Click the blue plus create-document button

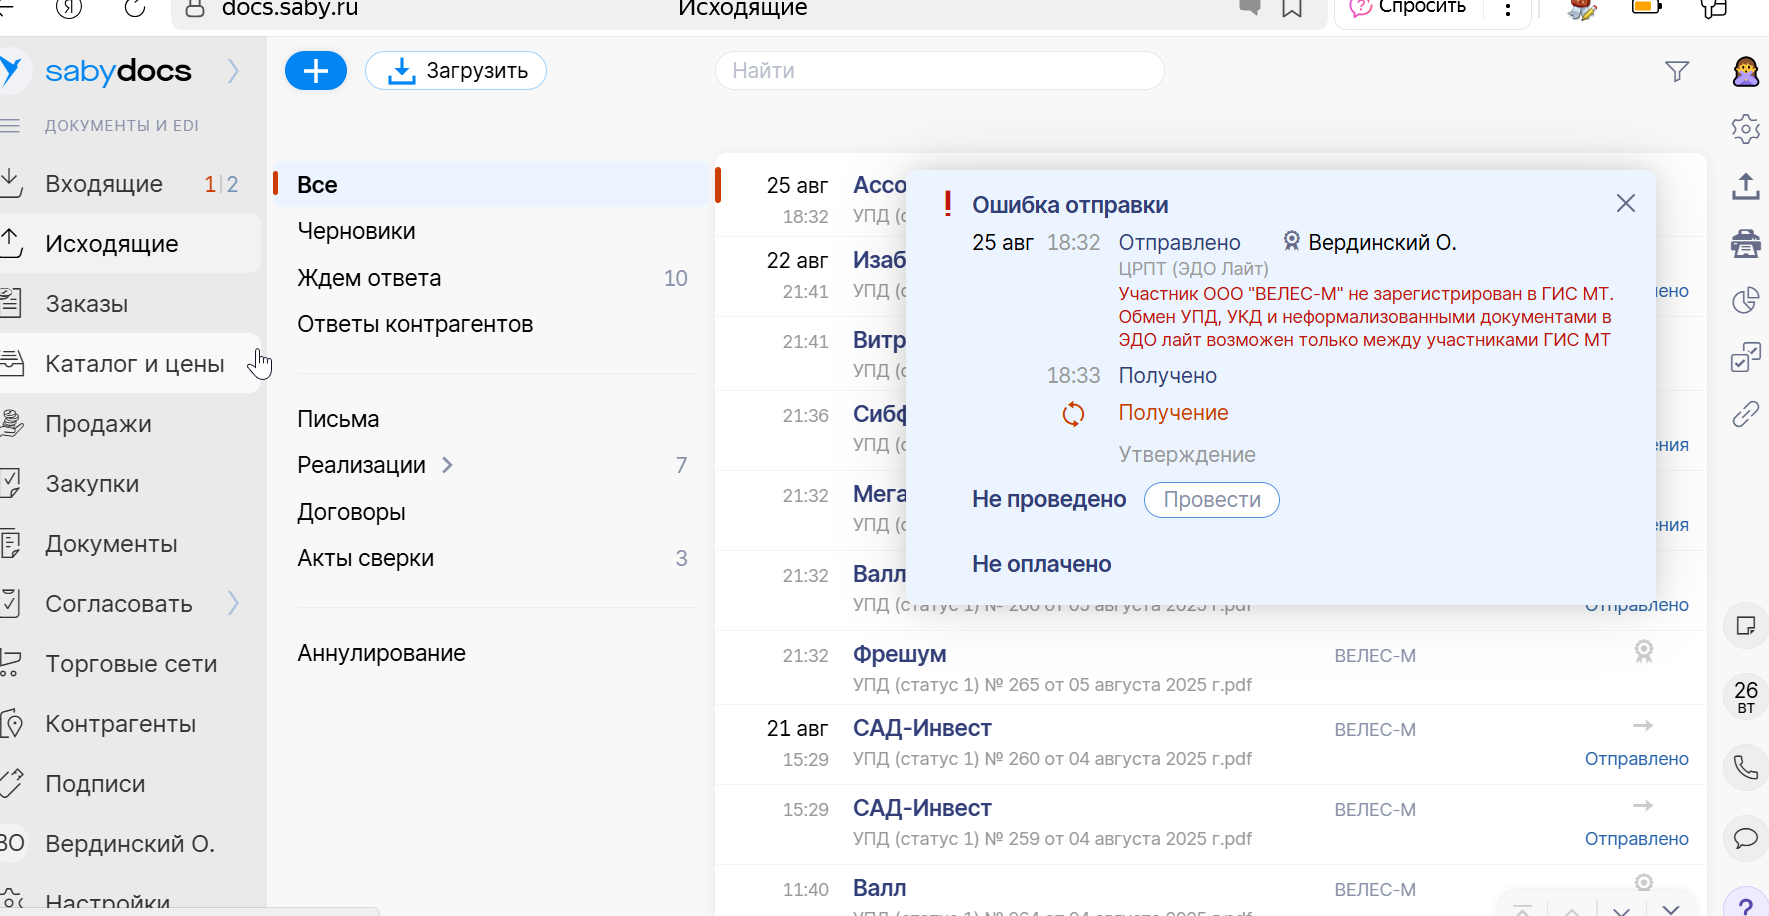point(316,71)
